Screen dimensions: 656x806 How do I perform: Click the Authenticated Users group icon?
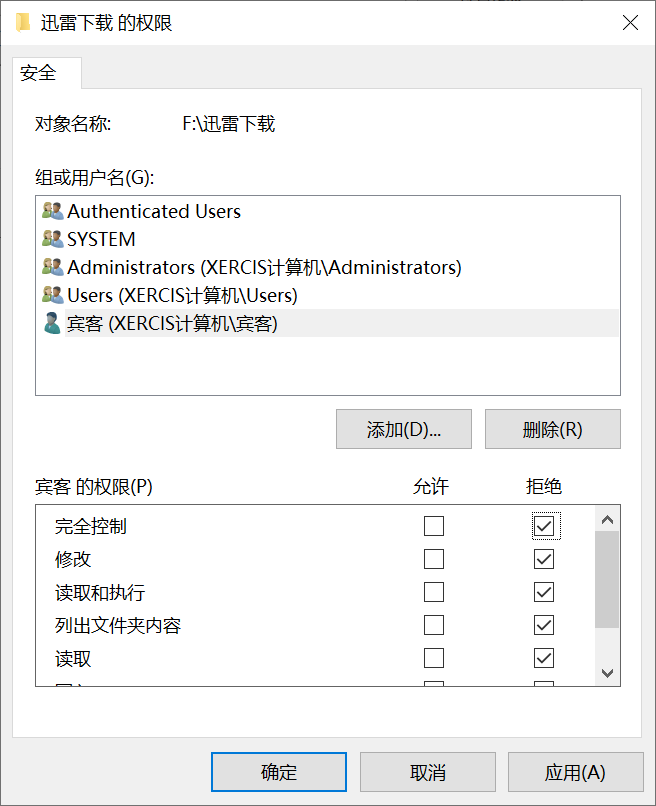click(54, 211)
